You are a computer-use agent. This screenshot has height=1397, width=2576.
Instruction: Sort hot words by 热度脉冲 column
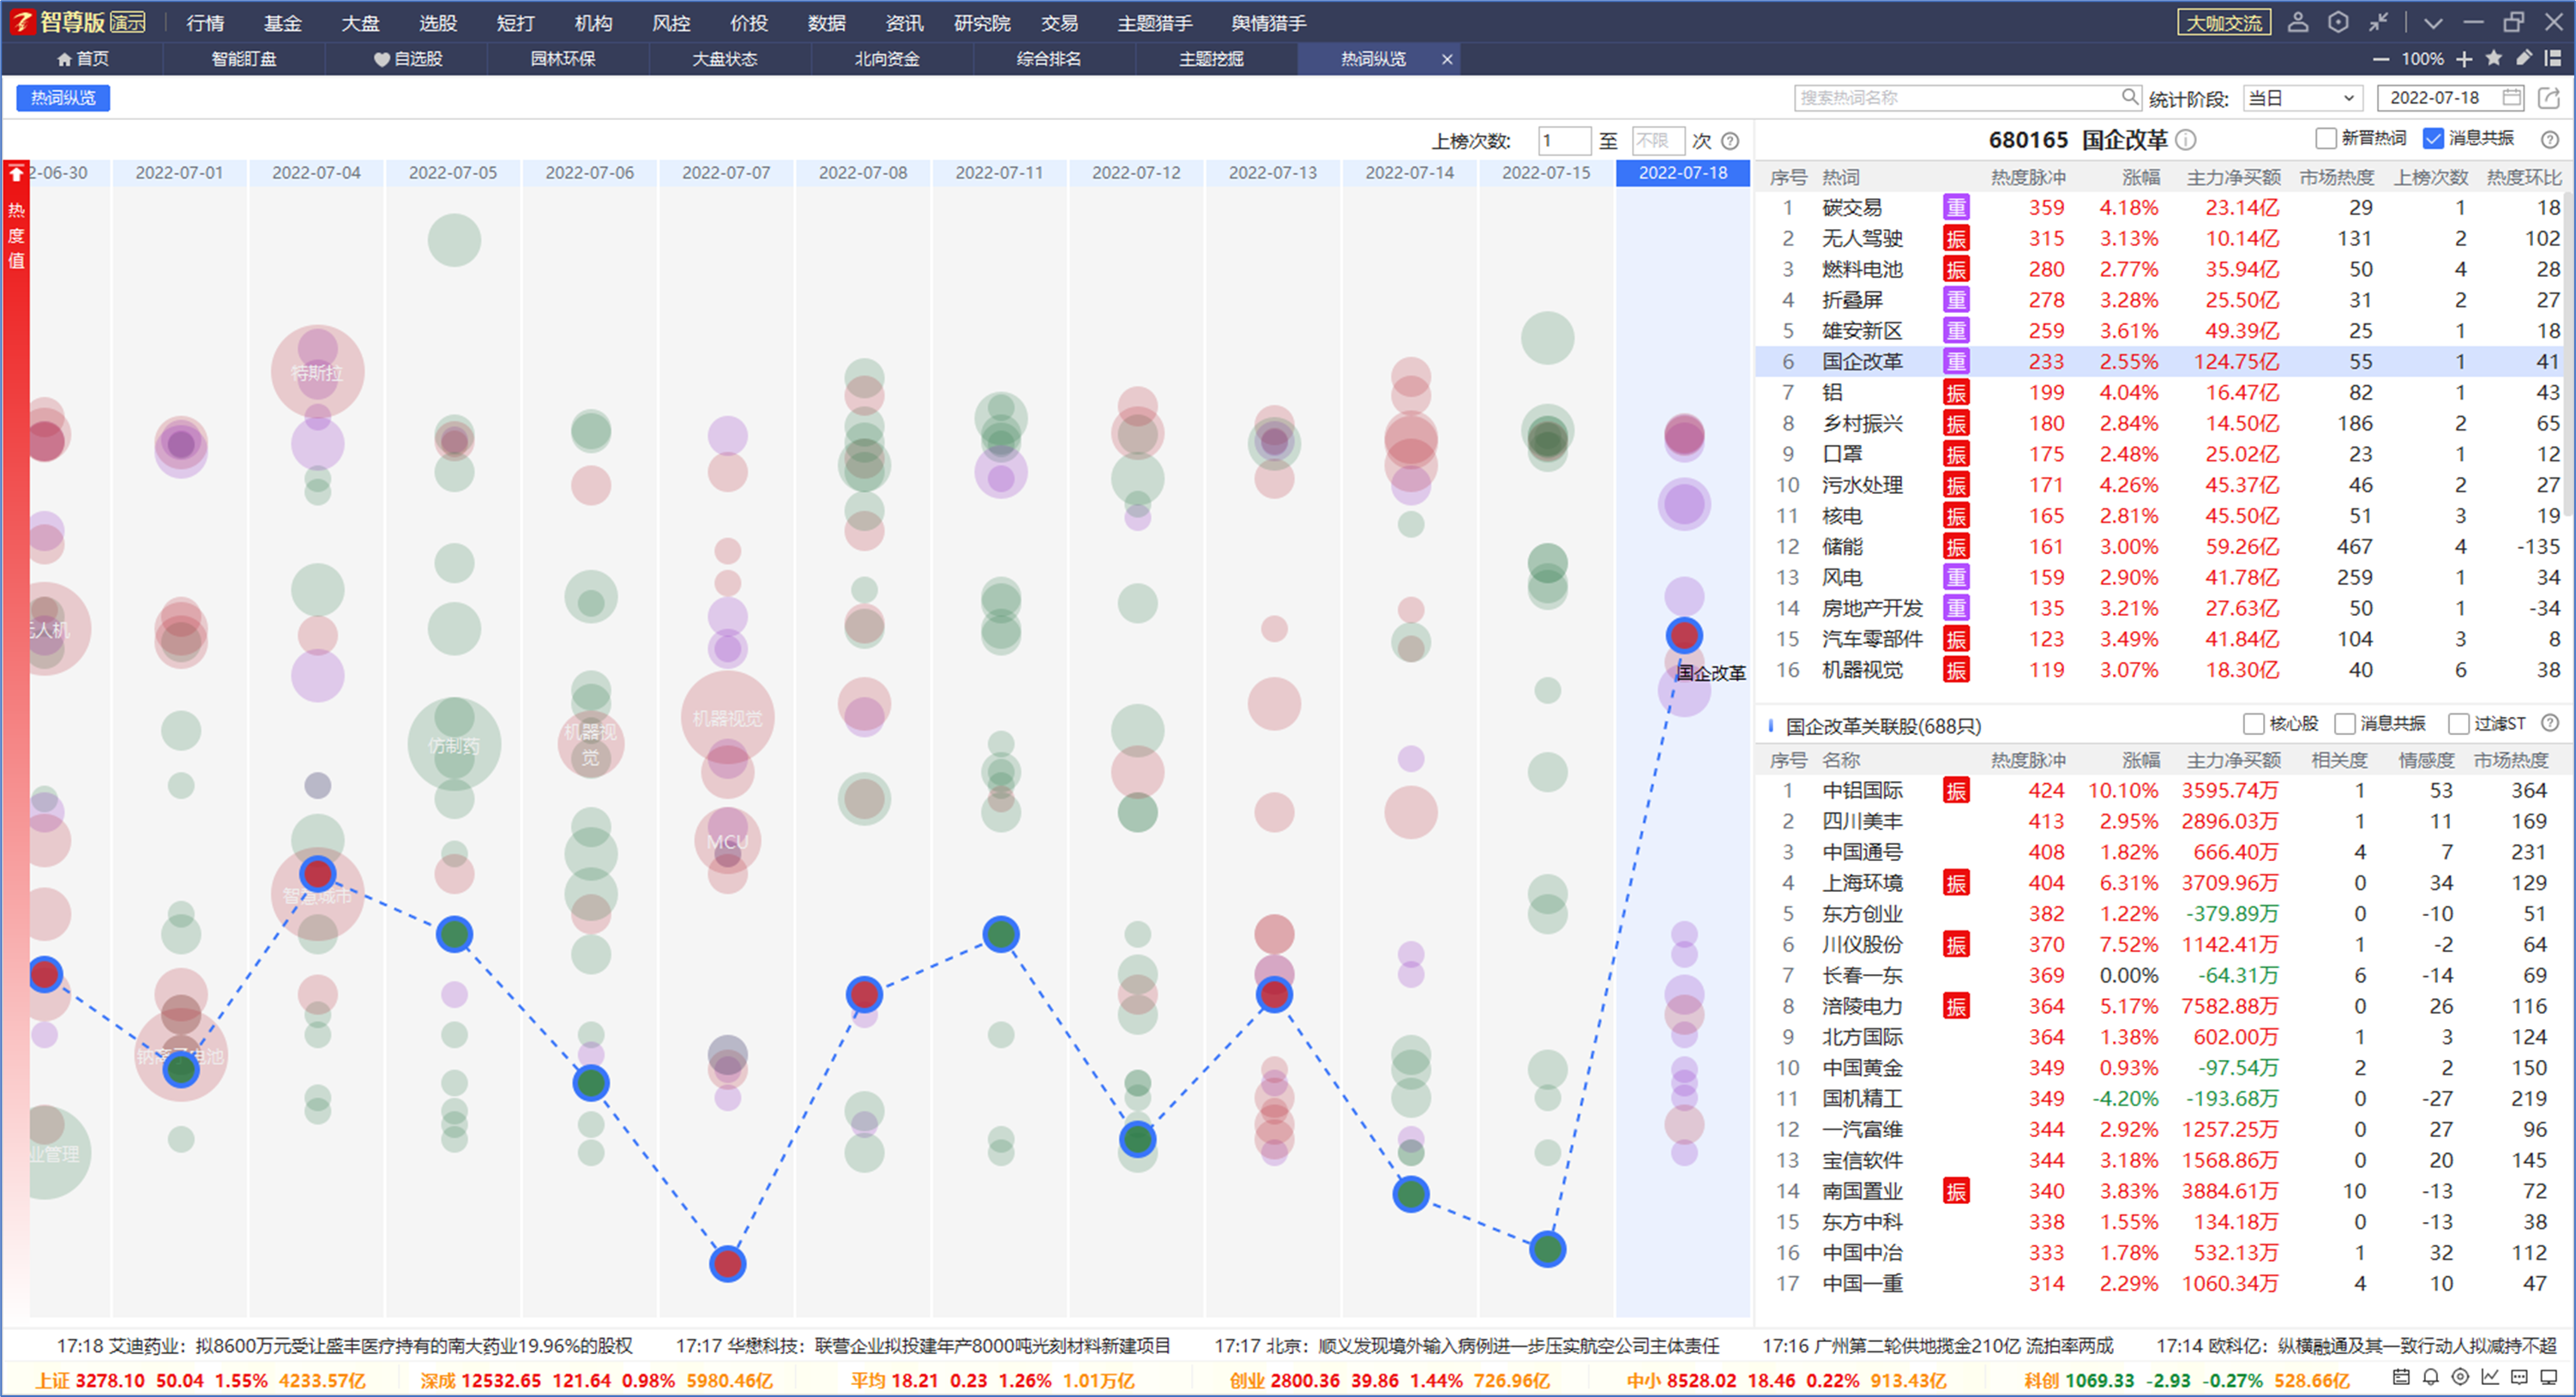[2027, 177]
